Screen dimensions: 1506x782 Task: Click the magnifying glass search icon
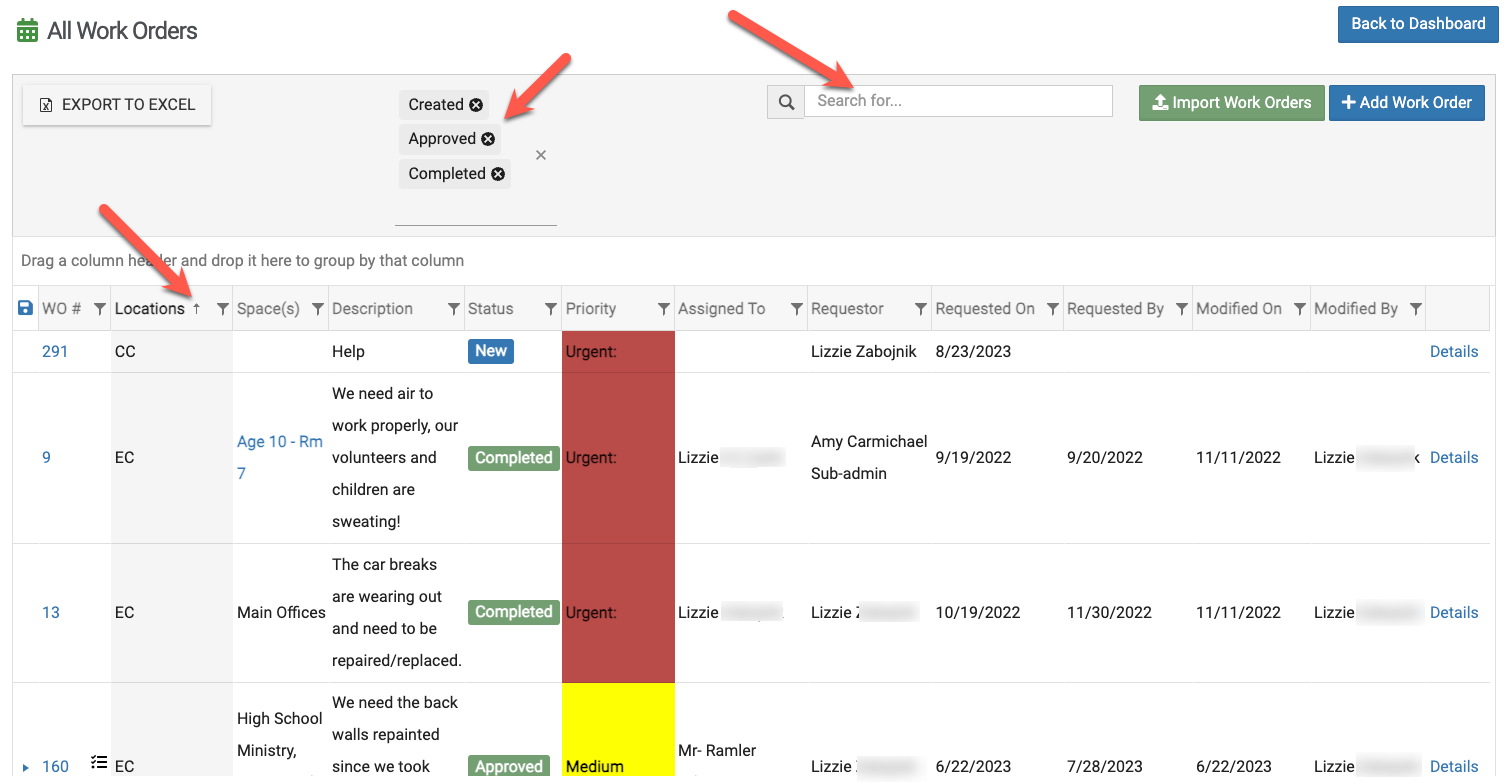786,102
